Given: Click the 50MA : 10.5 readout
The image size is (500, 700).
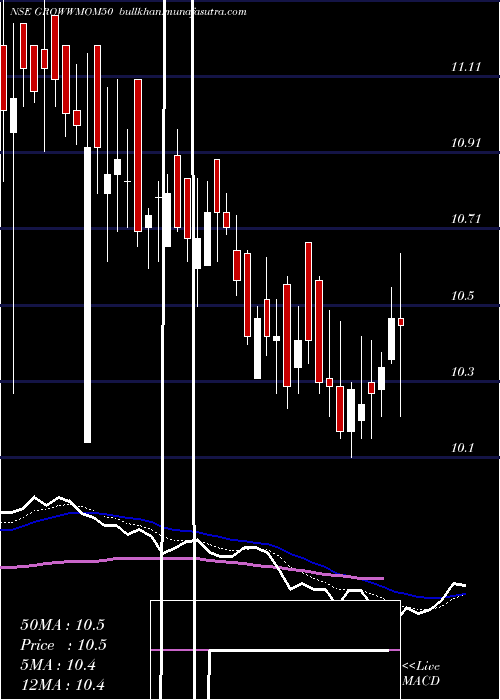Looking at the screenshot, I should pos(62,625).
